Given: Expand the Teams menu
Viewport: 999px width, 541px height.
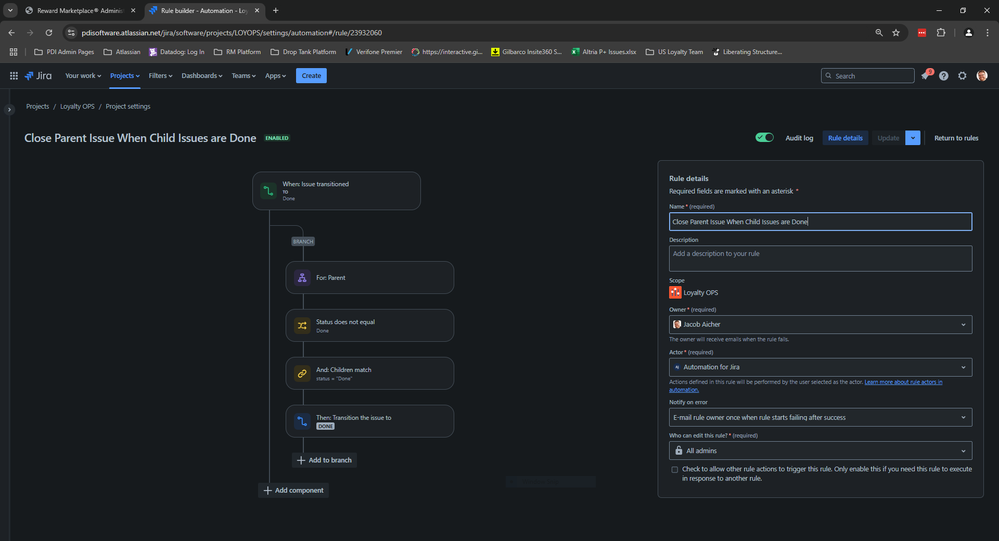Looking at the screenshot, I should coord(243,76).
